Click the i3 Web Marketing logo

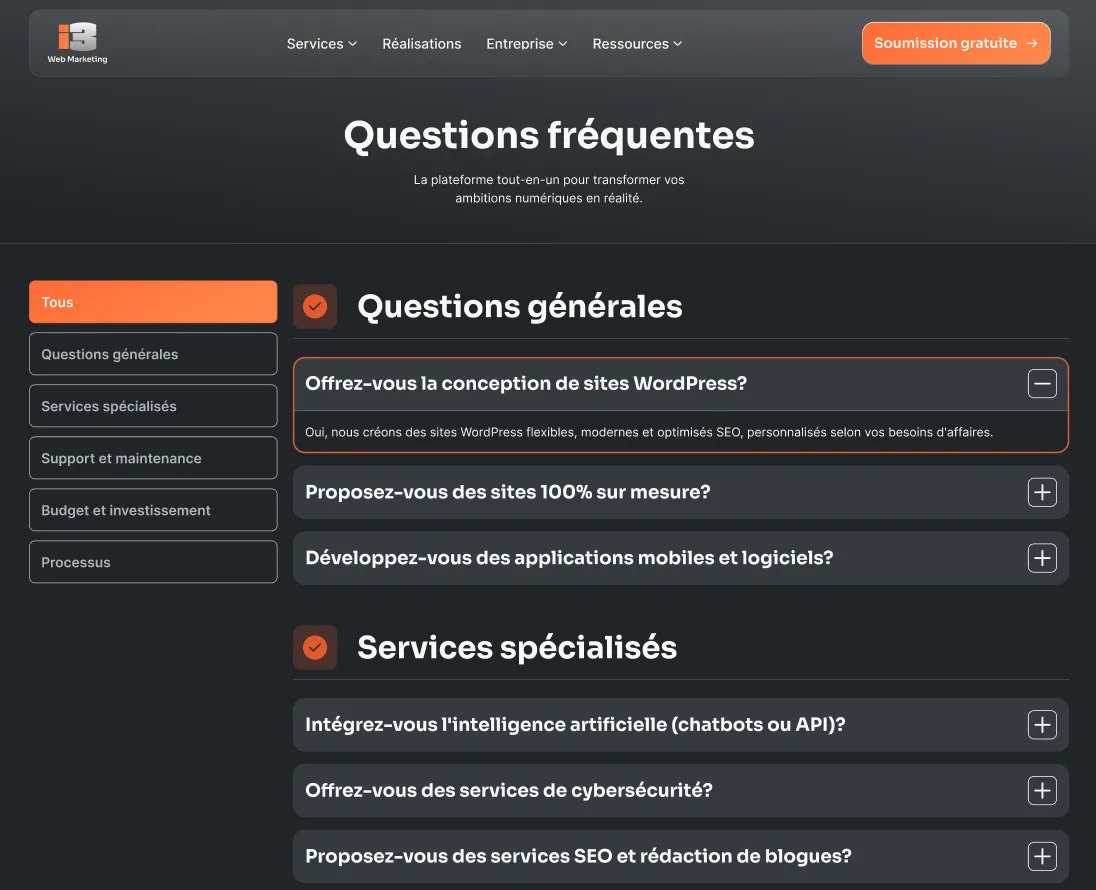[77, 43]
